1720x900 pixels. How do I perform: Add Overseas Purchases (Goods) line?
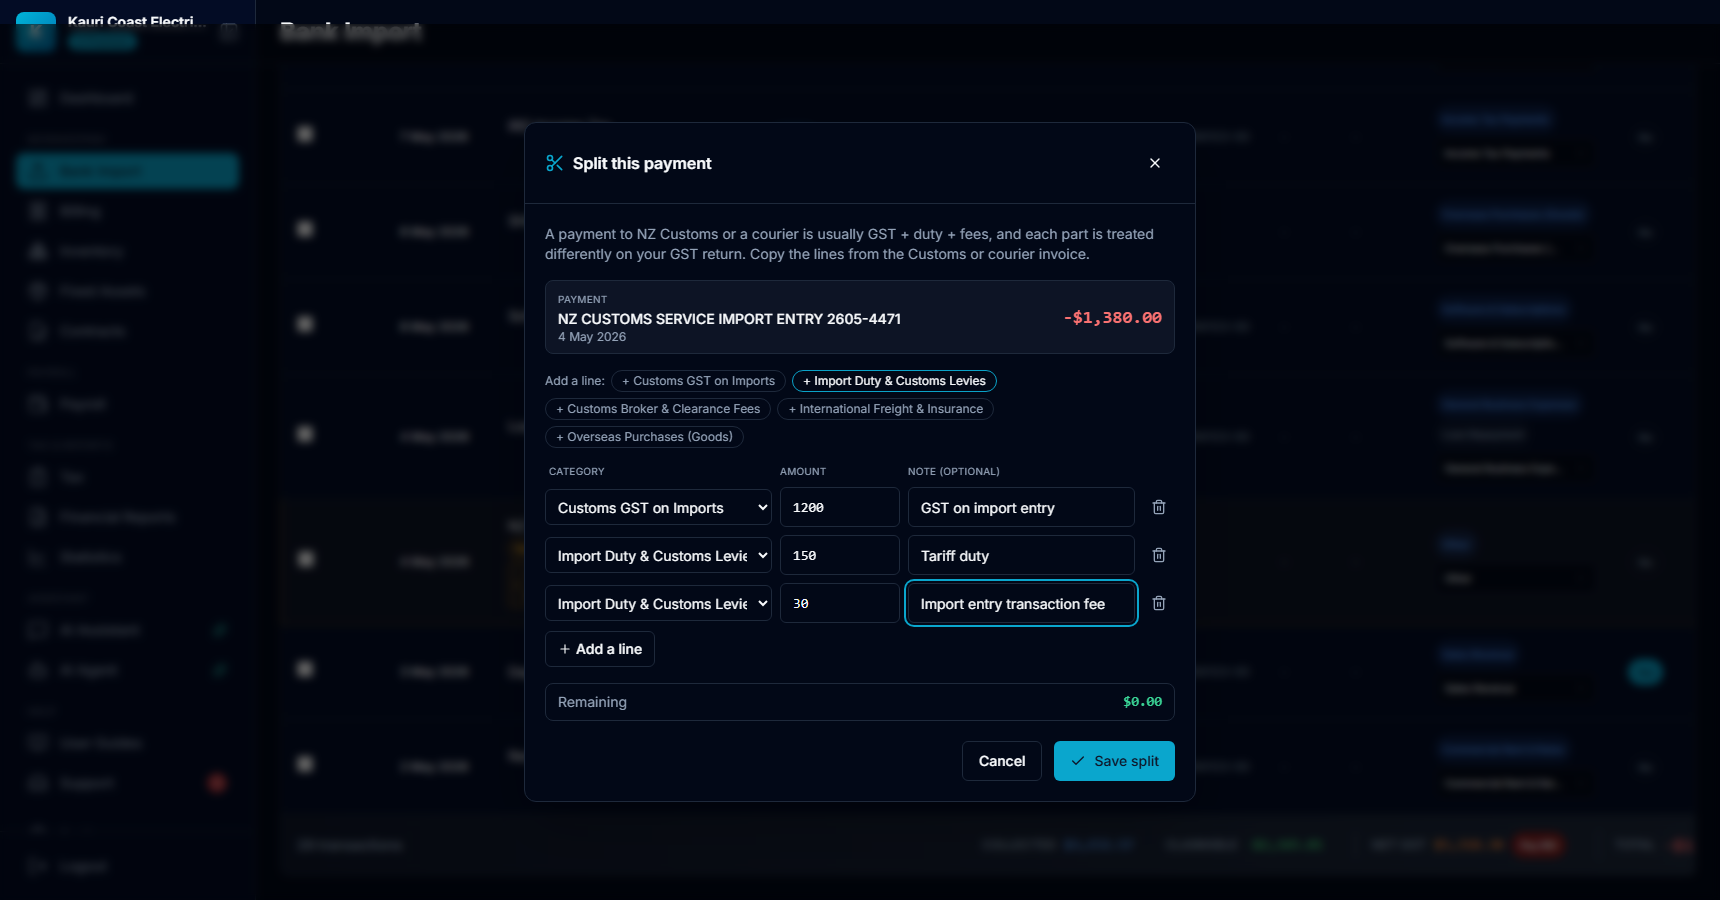pos(644,437)
